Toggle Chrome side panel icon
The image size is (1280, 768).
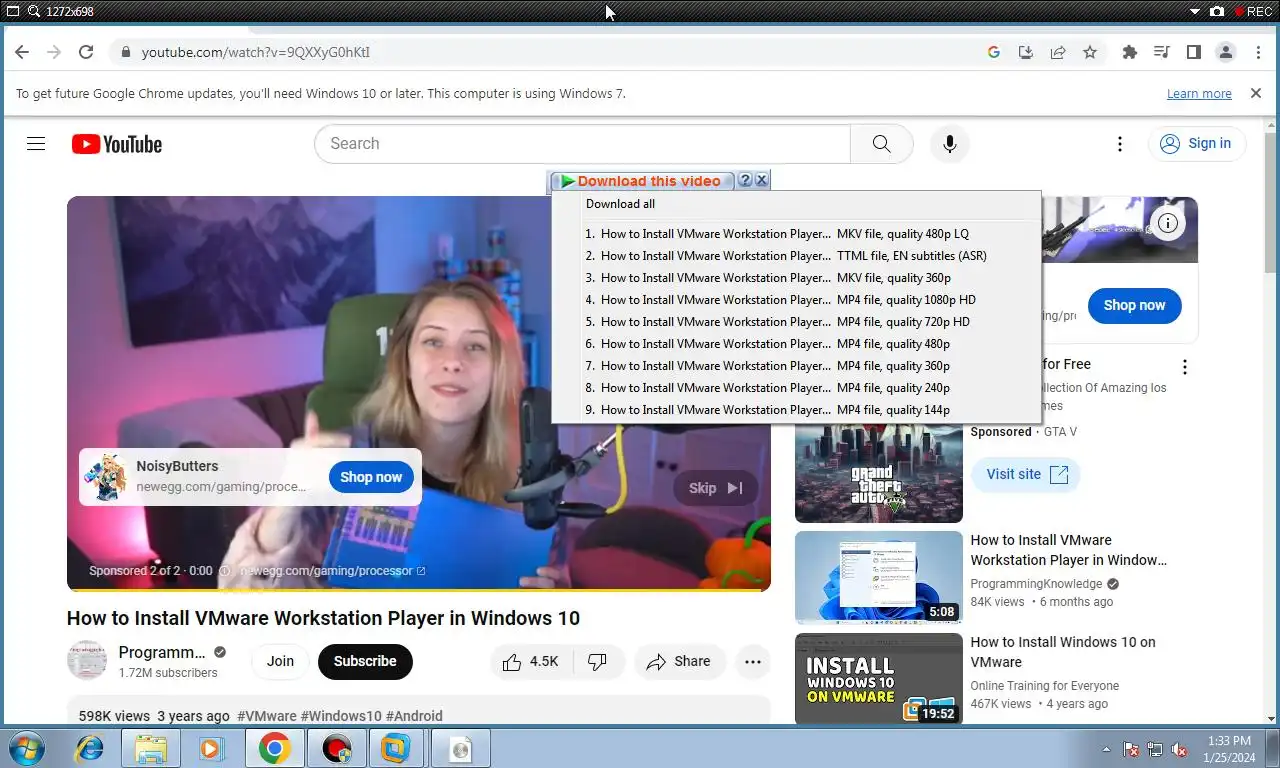1194,52
